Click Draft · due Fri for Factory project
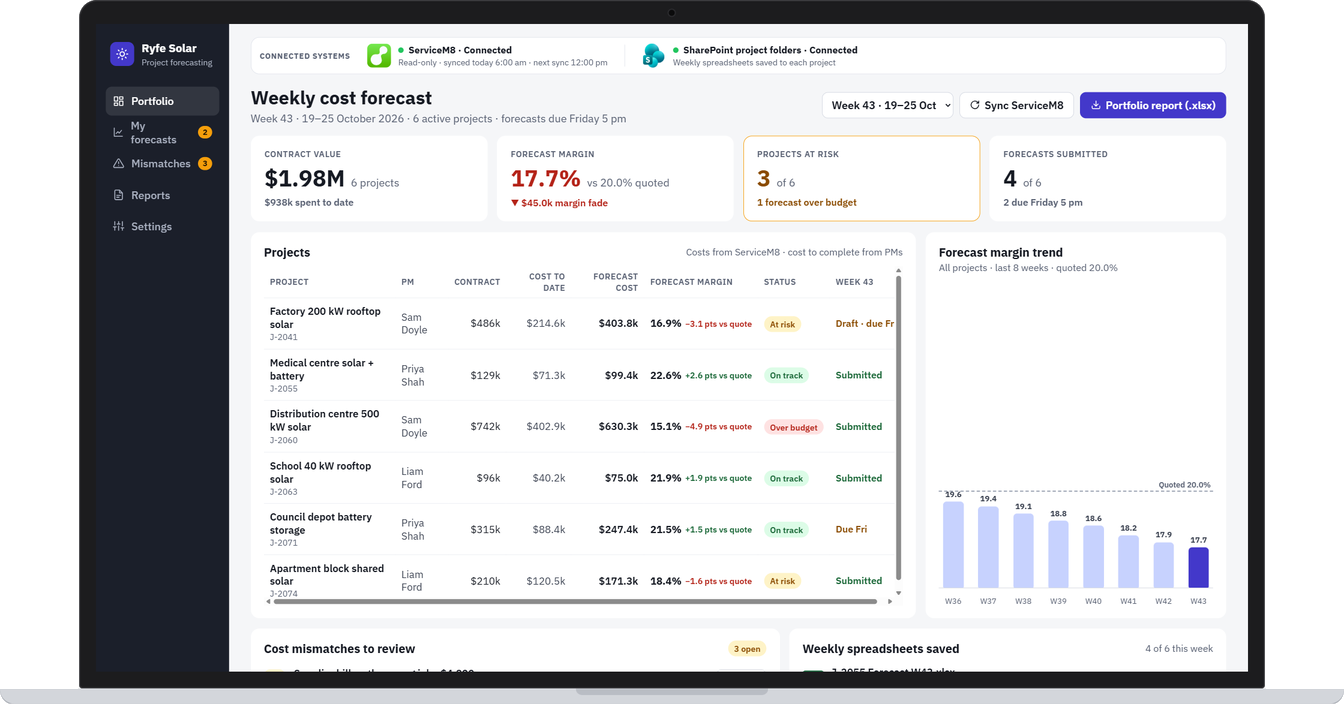Image resolution: width=1344 pixels, height=704 pixels. (865, 324)
